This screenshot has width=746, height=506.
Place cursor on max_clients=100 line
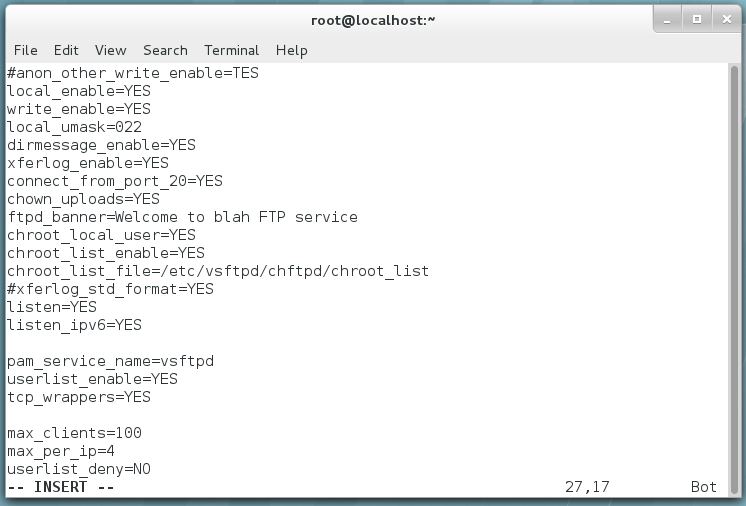click(x=74, y=433)
